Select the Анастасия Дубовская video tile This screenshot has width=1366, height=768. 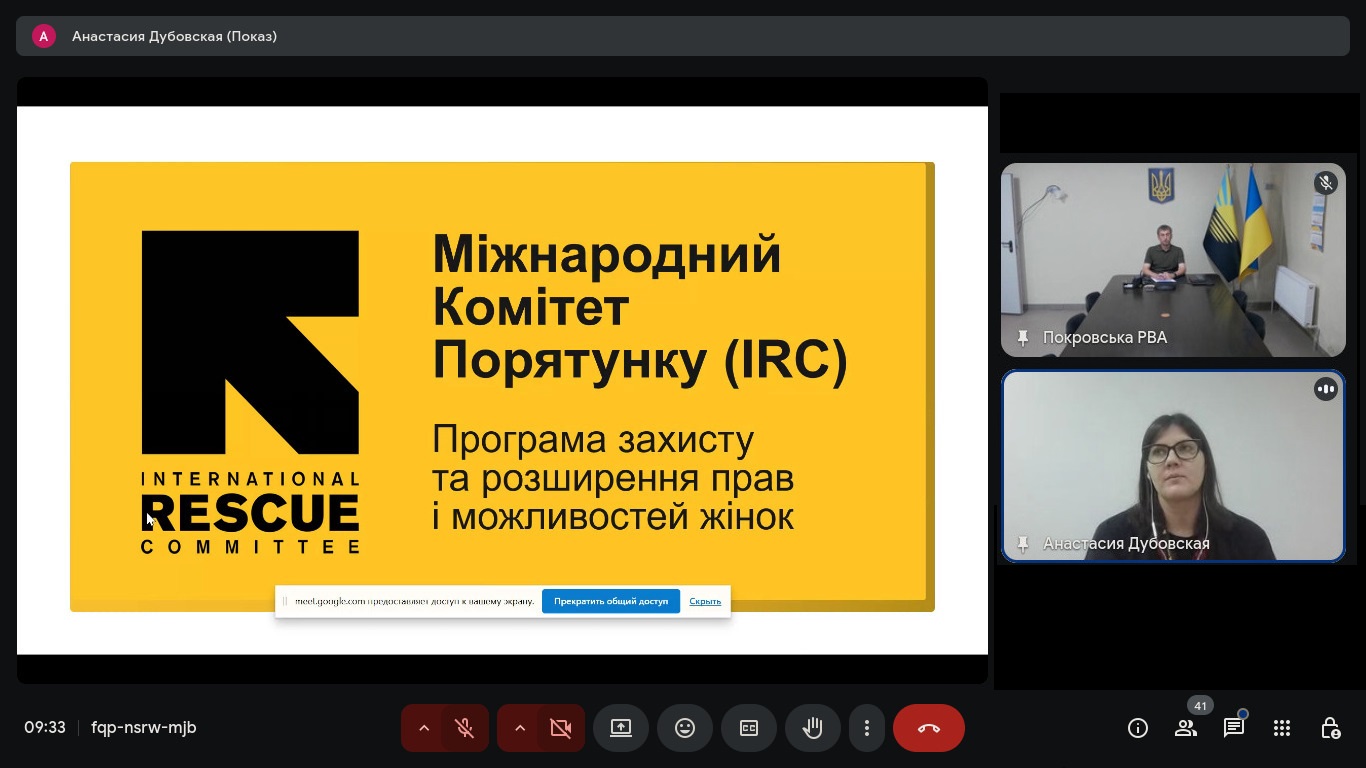pyautogui.click(x=1173, y=466)
